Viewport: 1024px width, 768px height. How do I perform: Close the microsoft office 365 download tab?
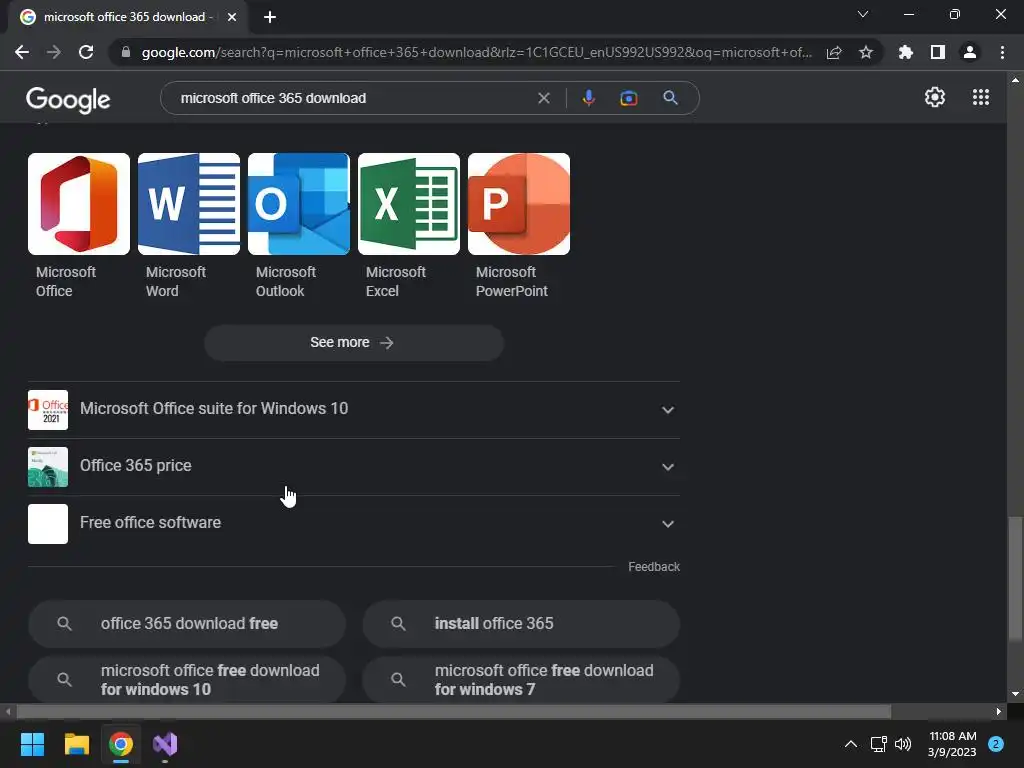tap(232, 17)
